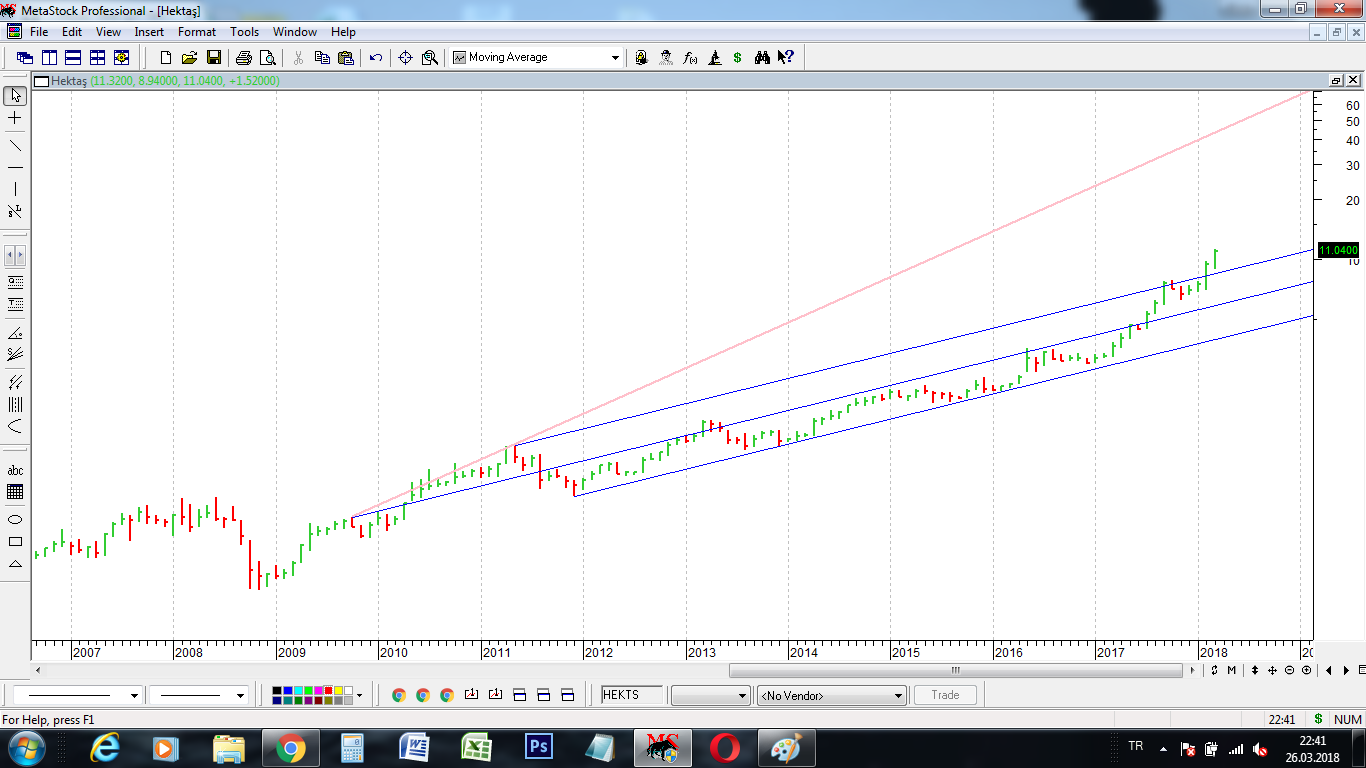
Task: Open the Indicator Builder fx icon
Action: click(690, 57)
